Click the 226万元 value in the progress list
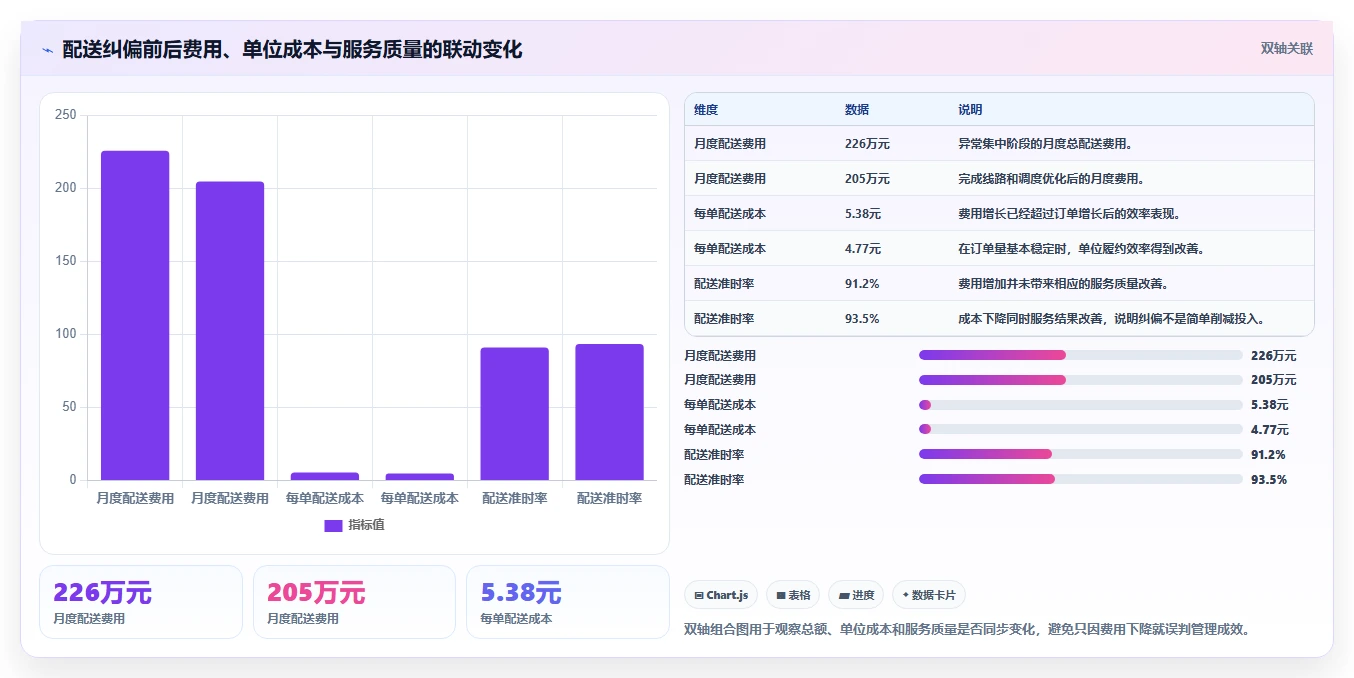The height and width of the screenshot is (678, 1354). tap(1273, 355)
